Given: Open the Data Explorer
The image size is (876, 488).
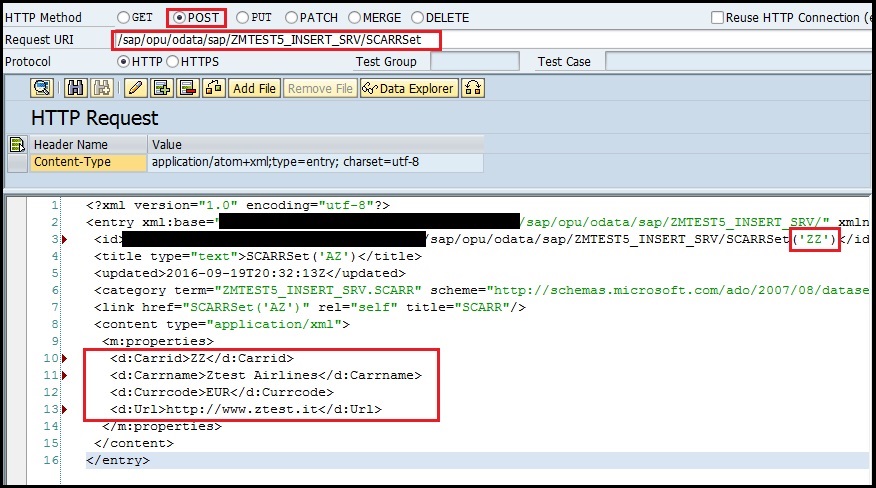Looking at the screenshot, I should pyautogui.click(x=409, y=88).
